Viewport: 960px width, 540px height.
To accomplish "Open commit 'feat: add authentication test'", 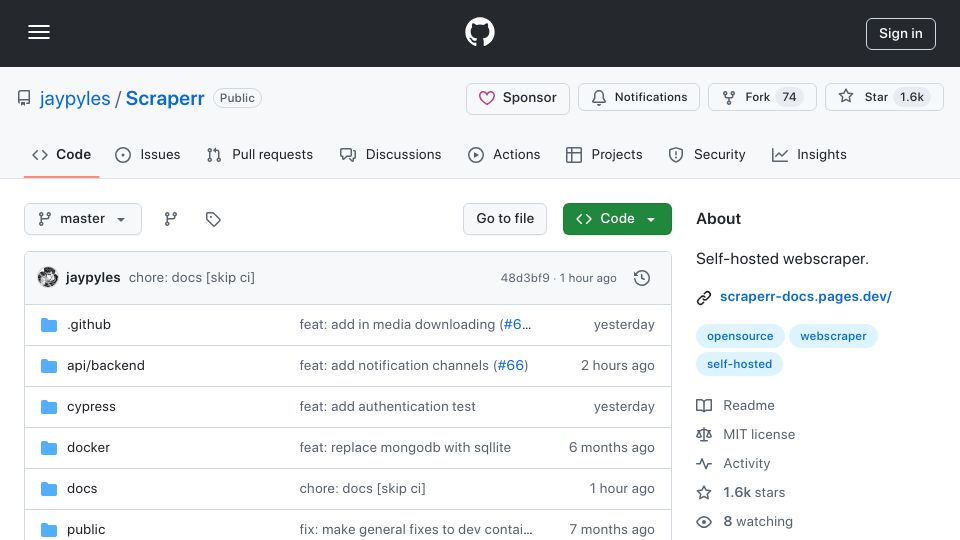I will (x=388, y=407).
